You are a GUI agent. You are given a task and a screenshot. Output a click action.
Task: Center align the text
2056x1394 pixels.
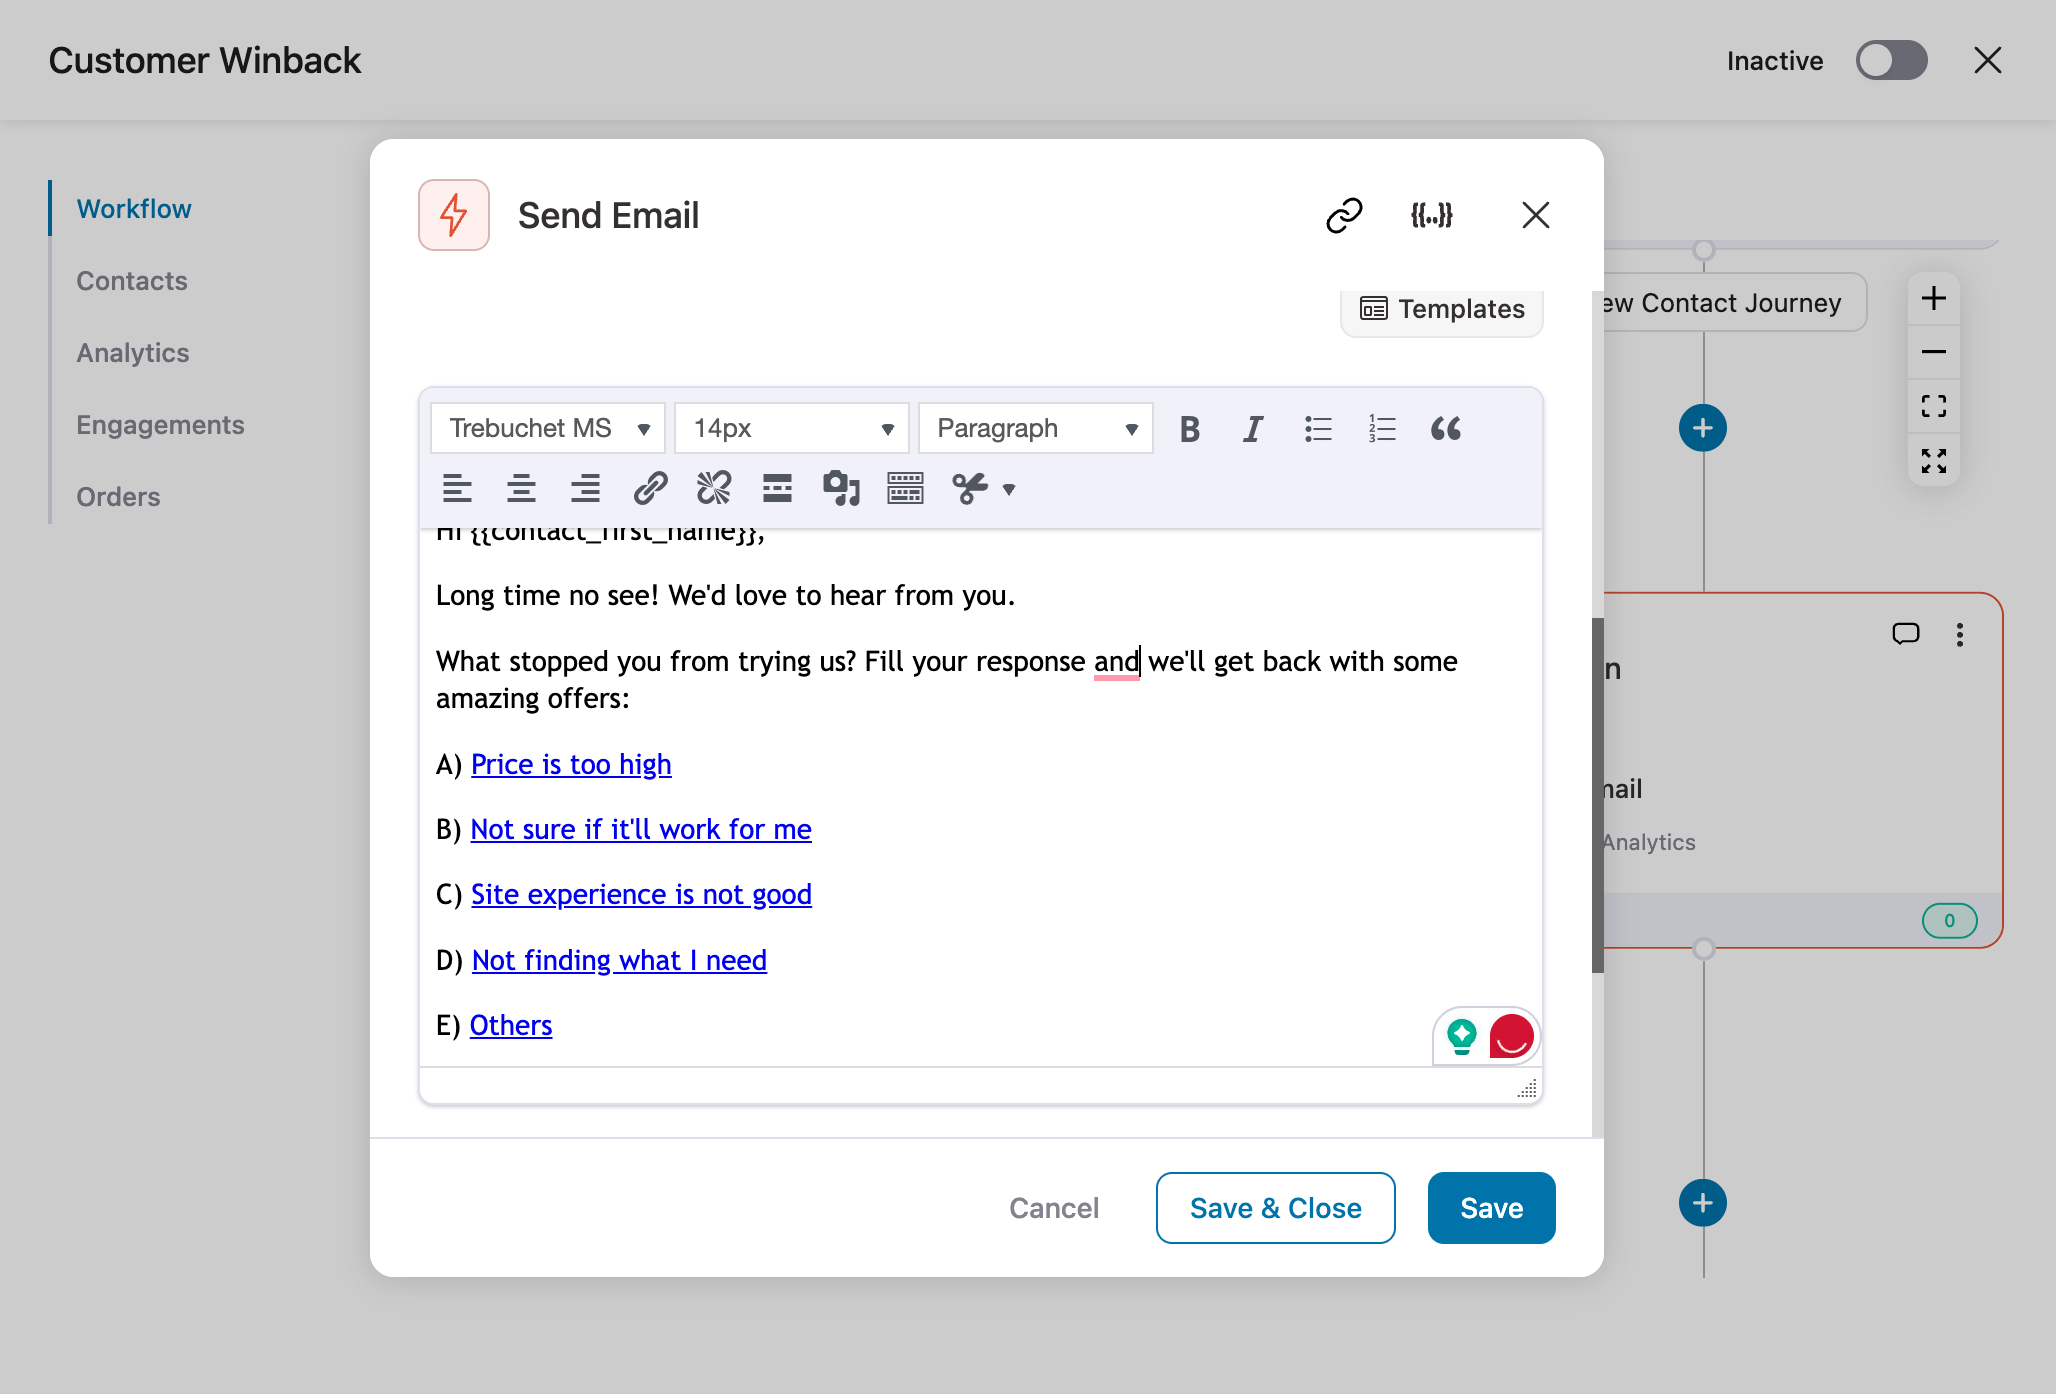point(521,489)
